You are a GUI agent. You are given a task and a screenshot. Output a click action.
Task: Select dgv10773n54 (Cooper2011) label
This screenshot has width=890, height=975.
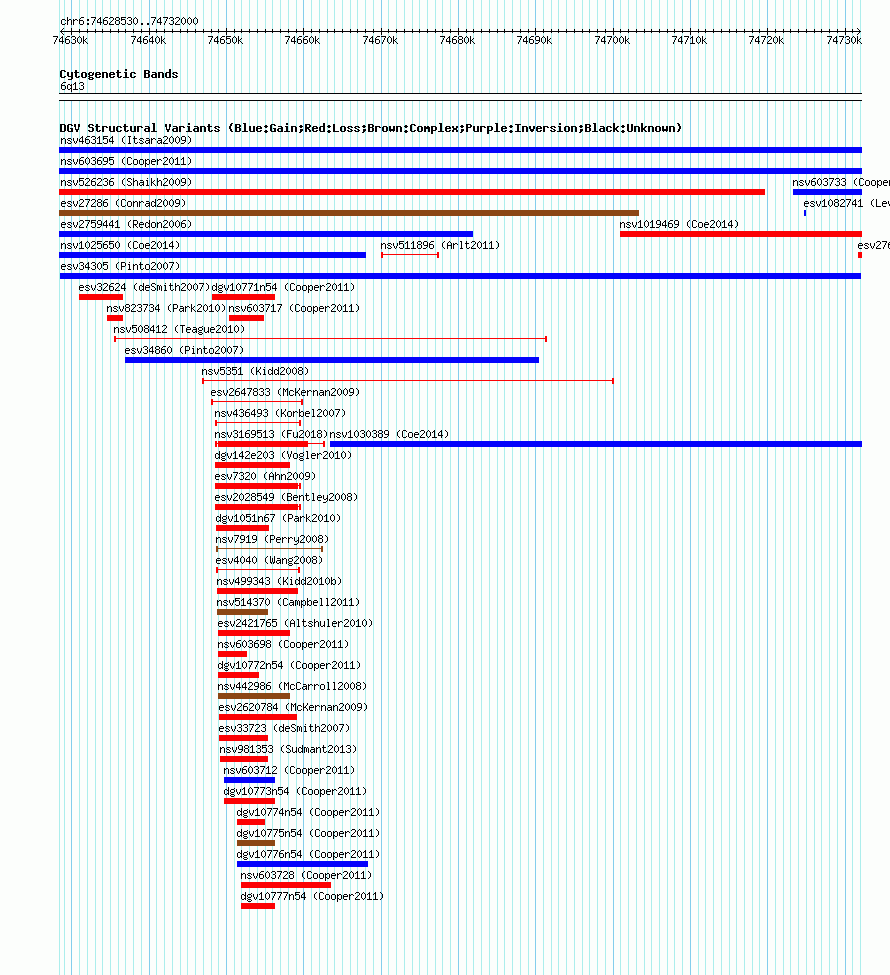295,792
